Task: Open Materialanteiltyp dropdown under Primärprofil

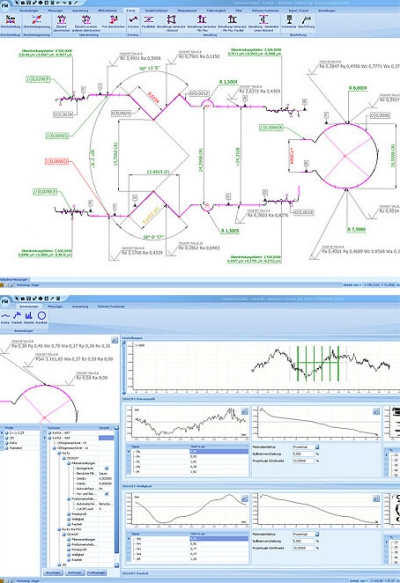Action: pos(317,447)
